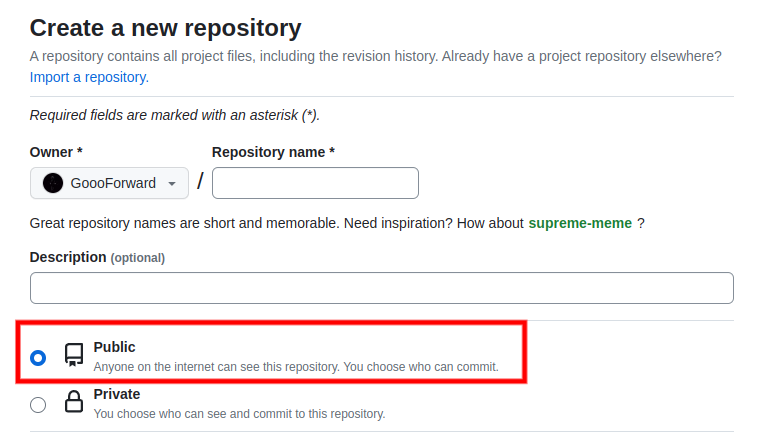778x436 pixels.
Task: Click the Import a repository link
Action: click(x=89, y=77)
